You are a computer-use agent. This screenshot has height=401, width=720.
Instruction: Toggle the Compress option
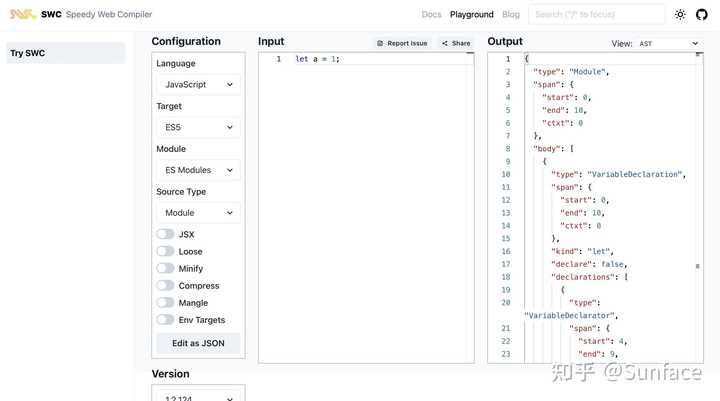tap(165, 286)
